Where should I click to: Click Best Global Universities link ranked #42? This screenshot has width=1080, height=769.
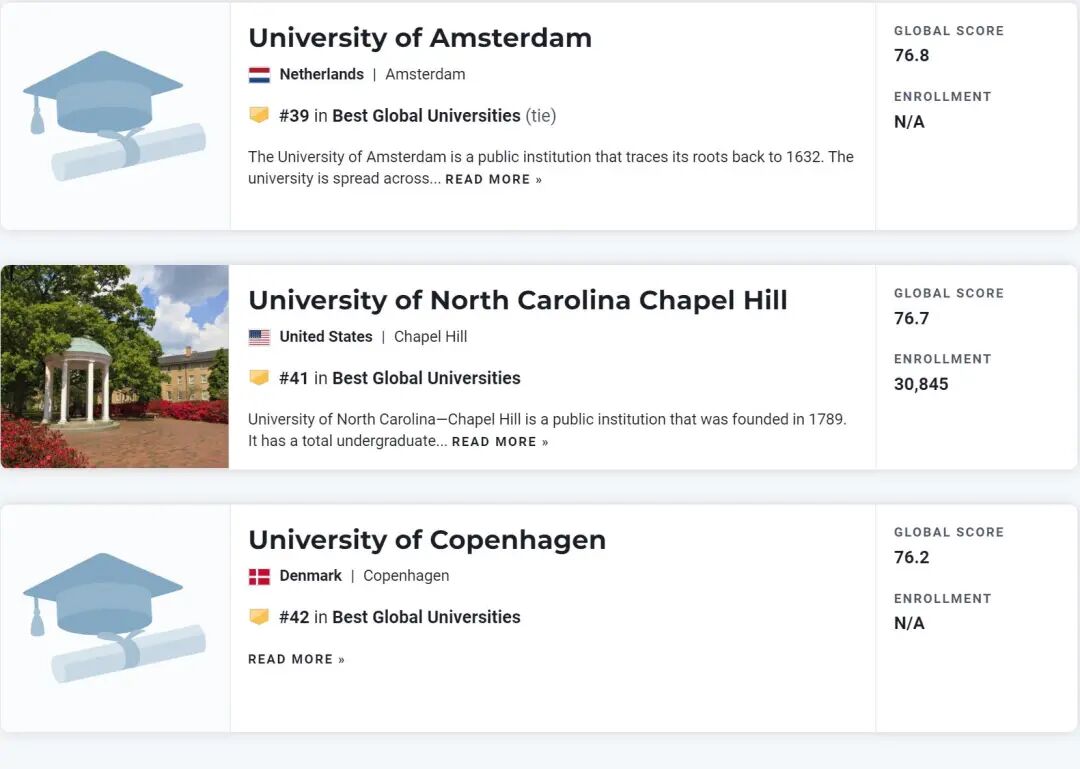pyautogui.click(x=426, y=617)
